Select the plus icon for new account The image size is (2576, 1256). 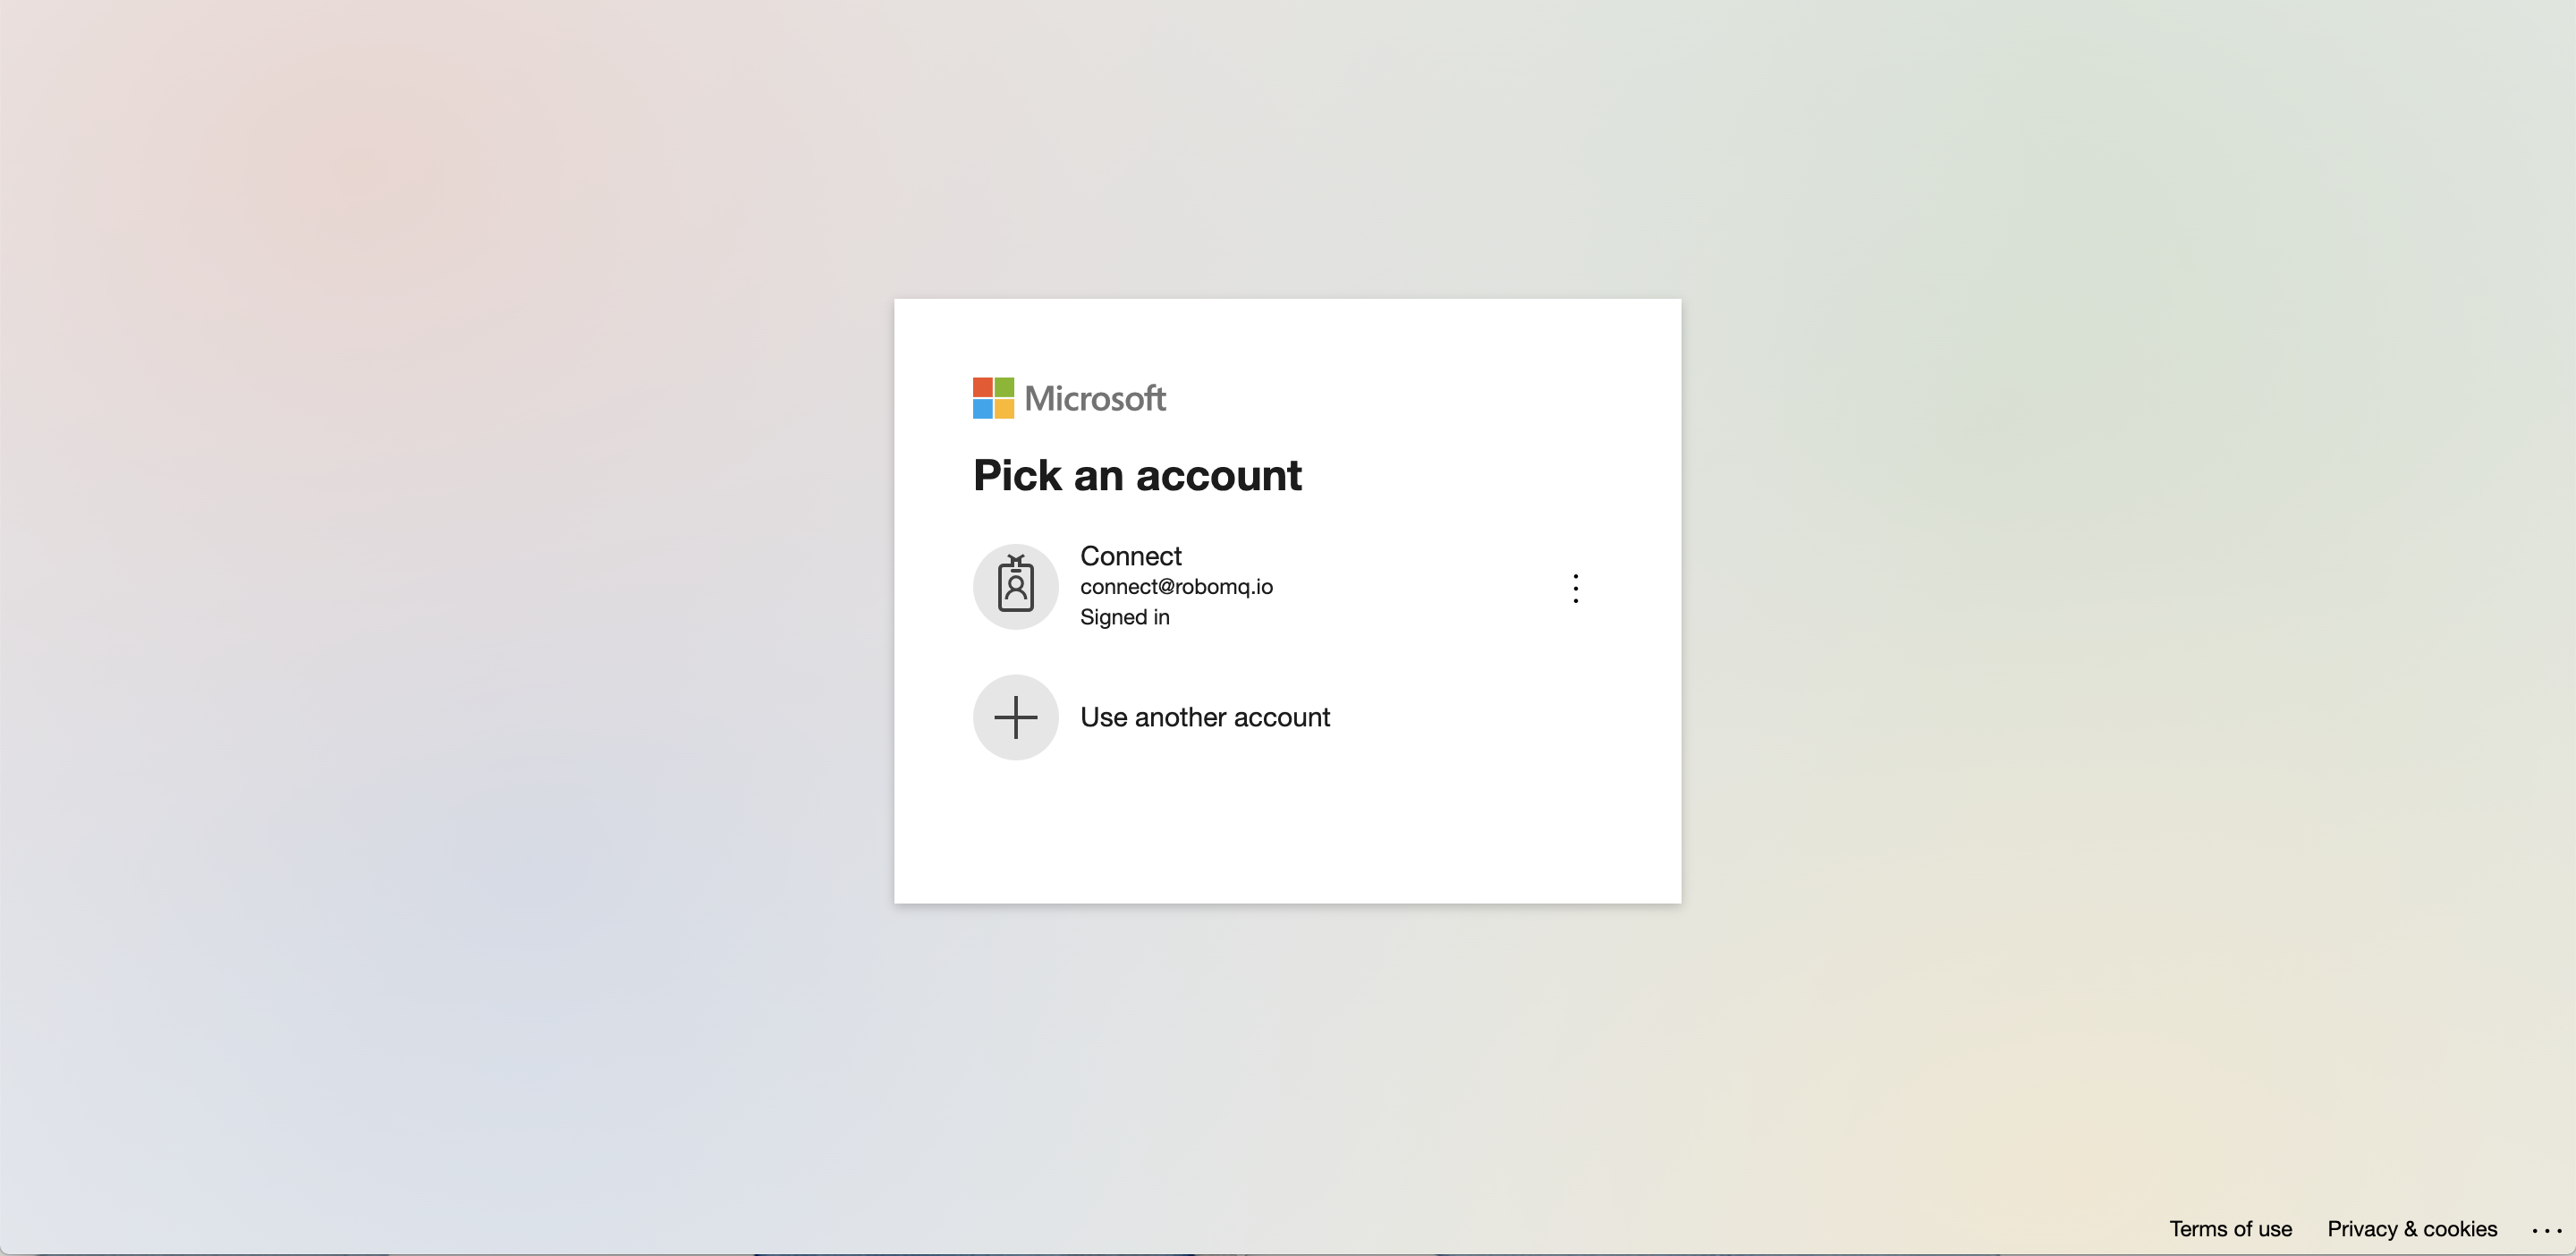coord(1015,717)
